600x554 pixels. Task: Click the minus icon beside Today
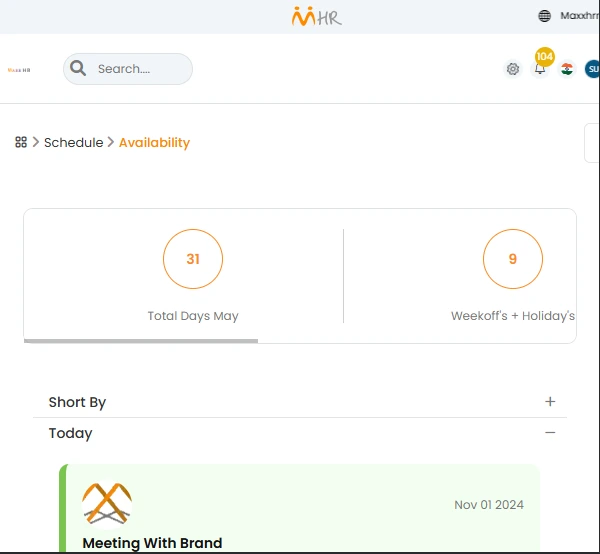point(550,432)
